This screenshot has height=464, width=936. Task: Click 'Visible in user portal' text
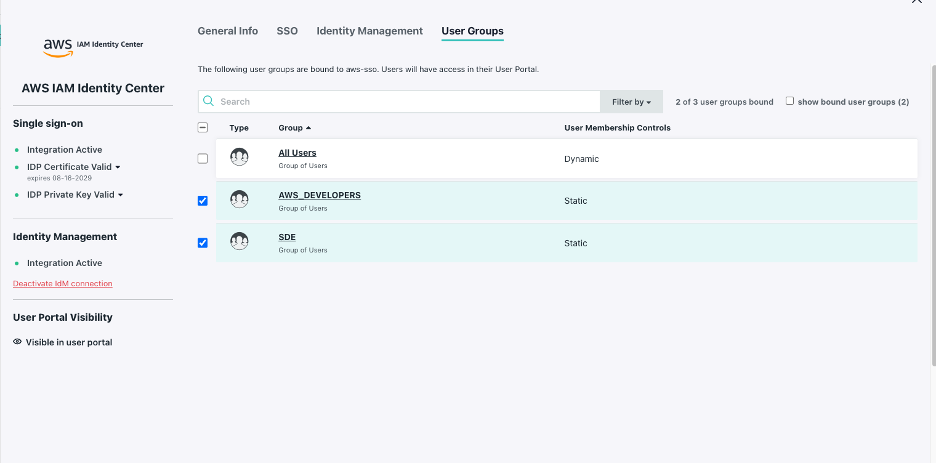69,342
